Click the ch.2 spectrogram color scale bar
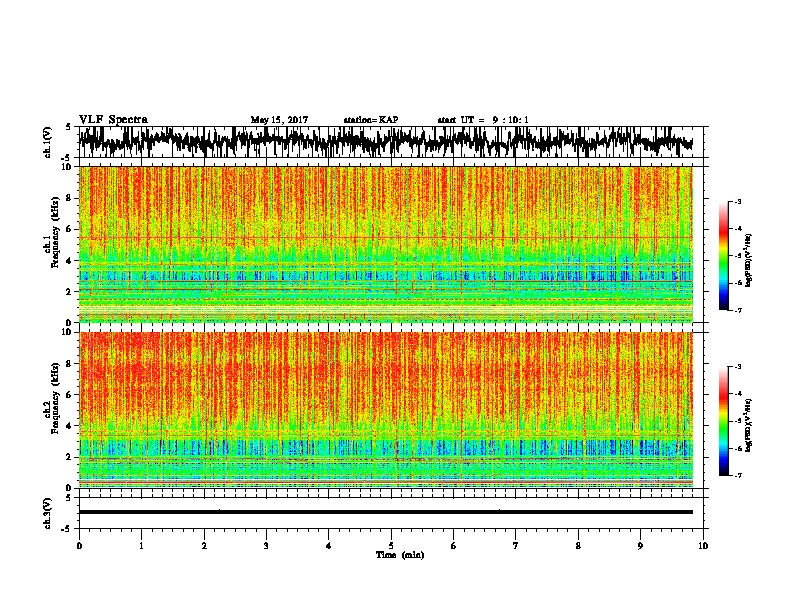The image size is (792, 612). coord(724,421)
